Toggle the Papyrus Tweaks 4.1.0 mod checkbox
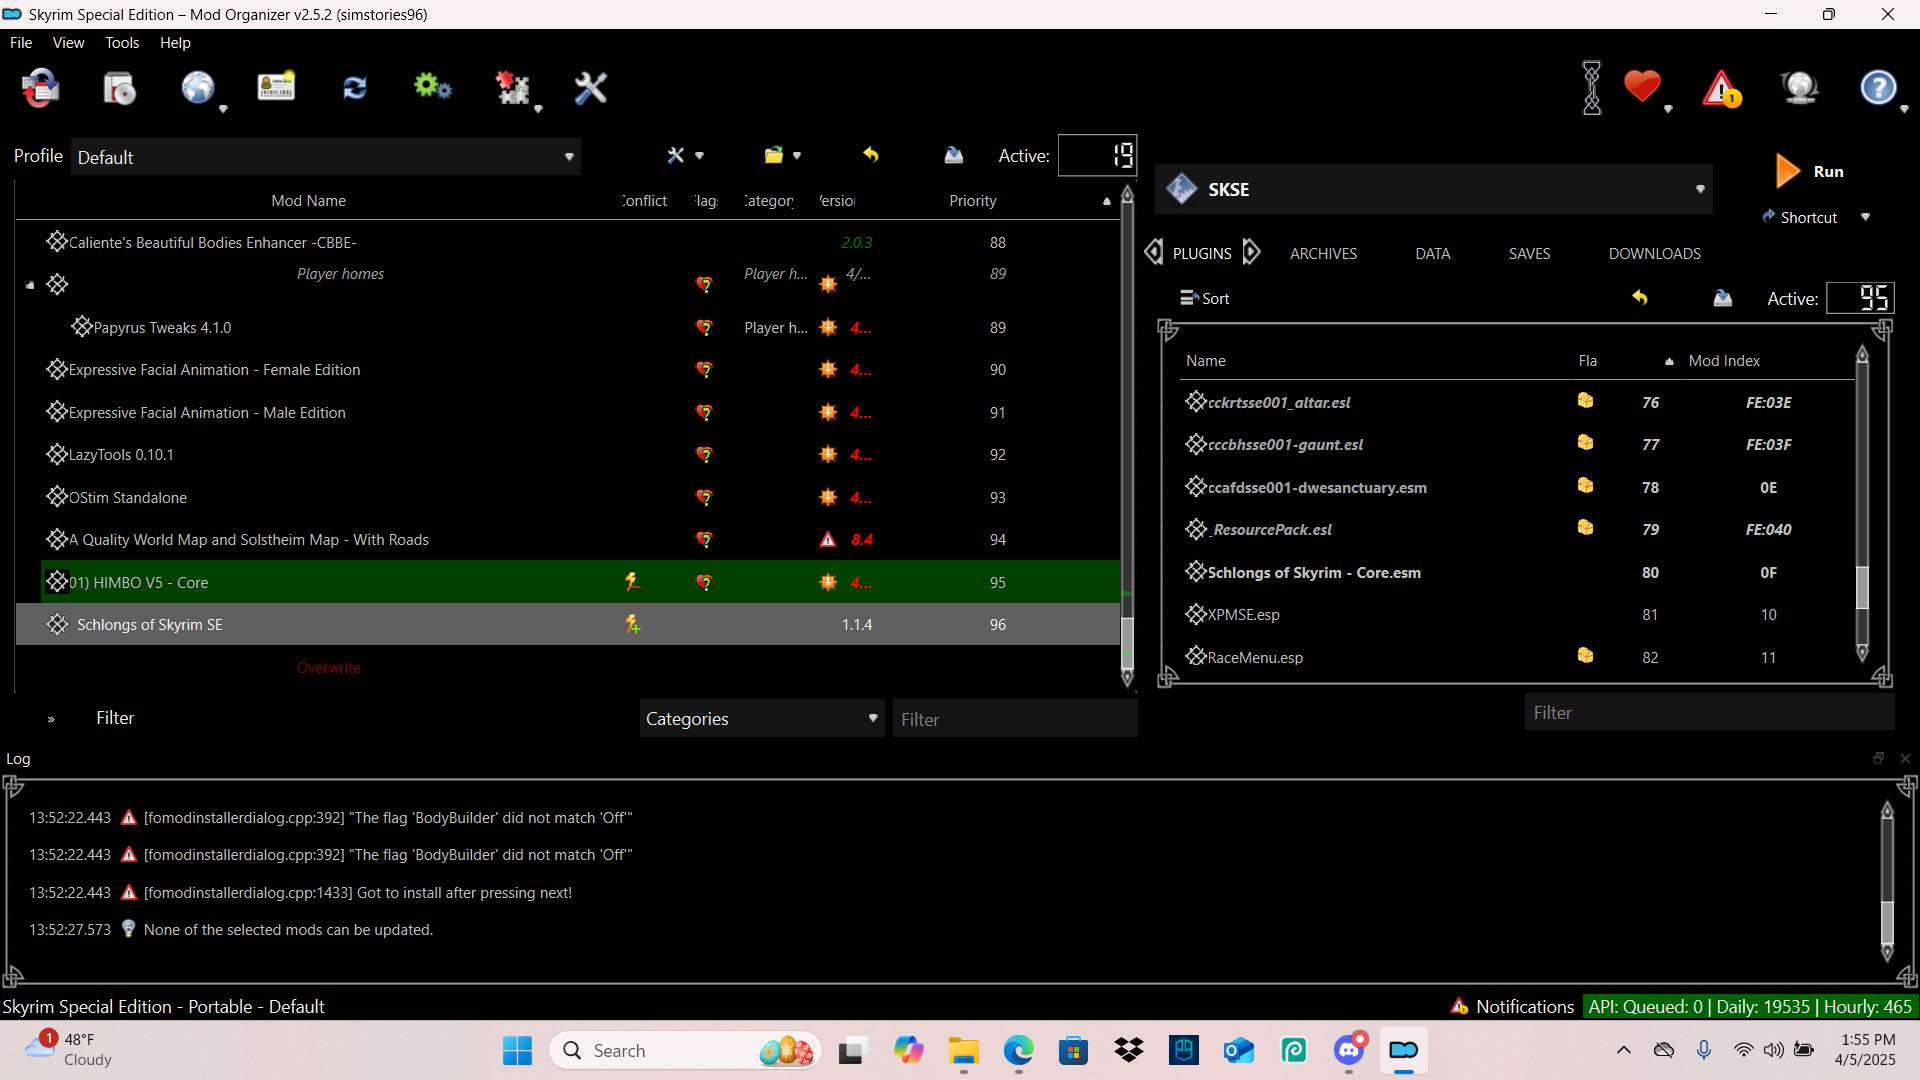Image resolution: width=1920 pixels, height=1080 pixels. (82, 327)
